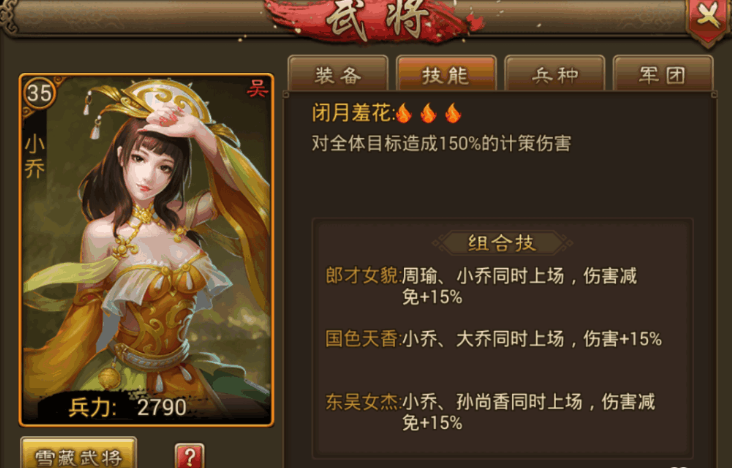The width and height of the screenshot is (732, 468).
Task: Click the 小乔 character portrait
Action: (146, 250)
